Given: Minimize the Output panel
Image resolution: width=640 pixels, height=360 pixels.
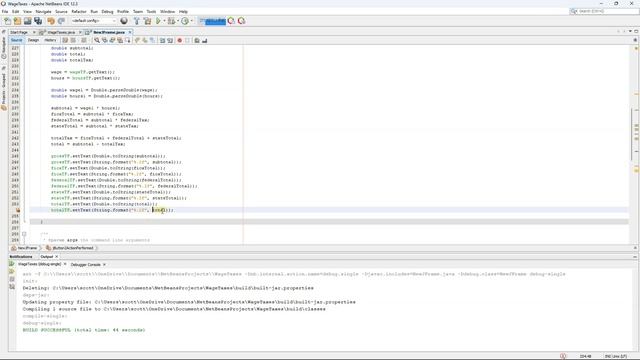Looking at the screenshot, I should [635, 257].
